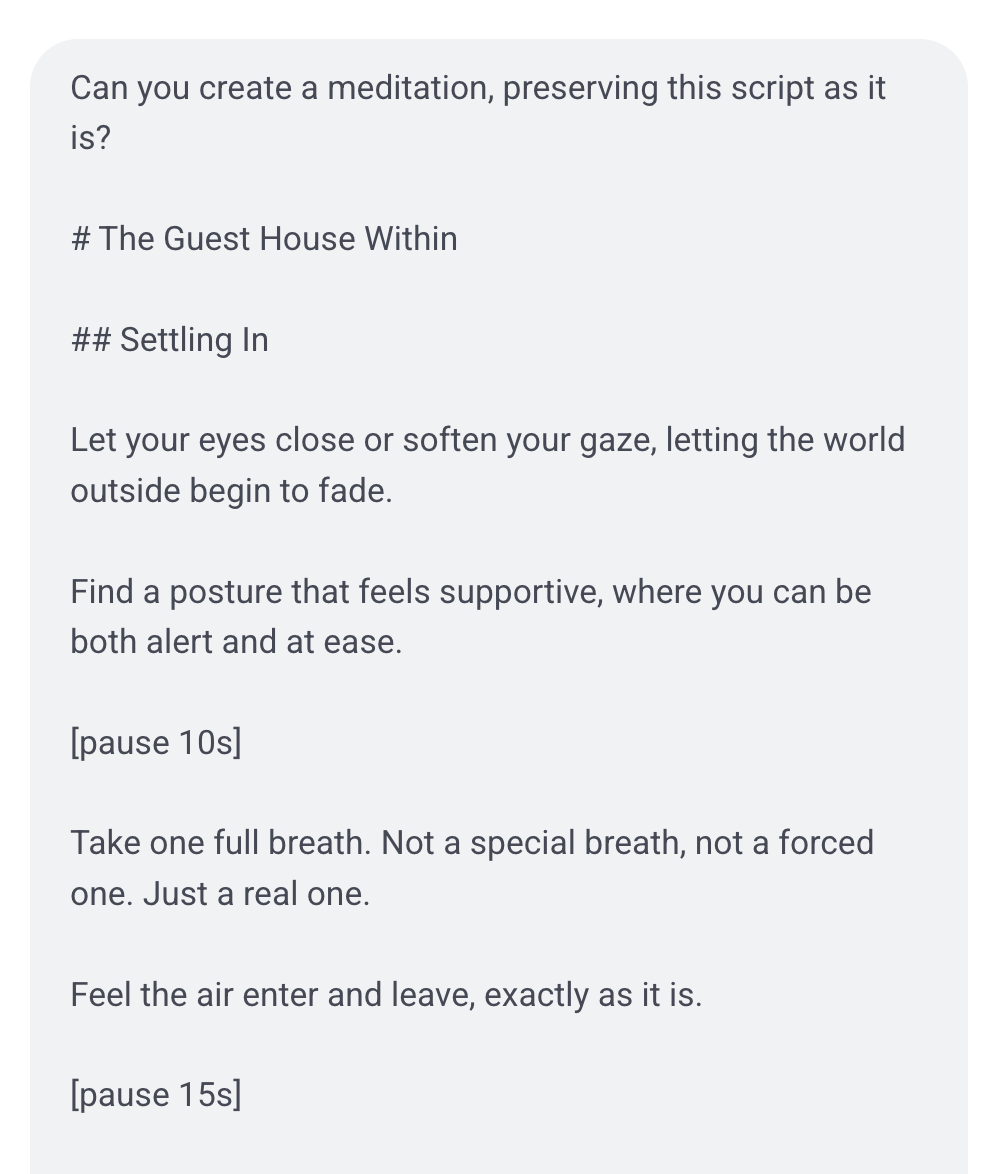Click the word "meditation" in the first line
Viewport: 998px width, 1174px height.
[410, 88]
